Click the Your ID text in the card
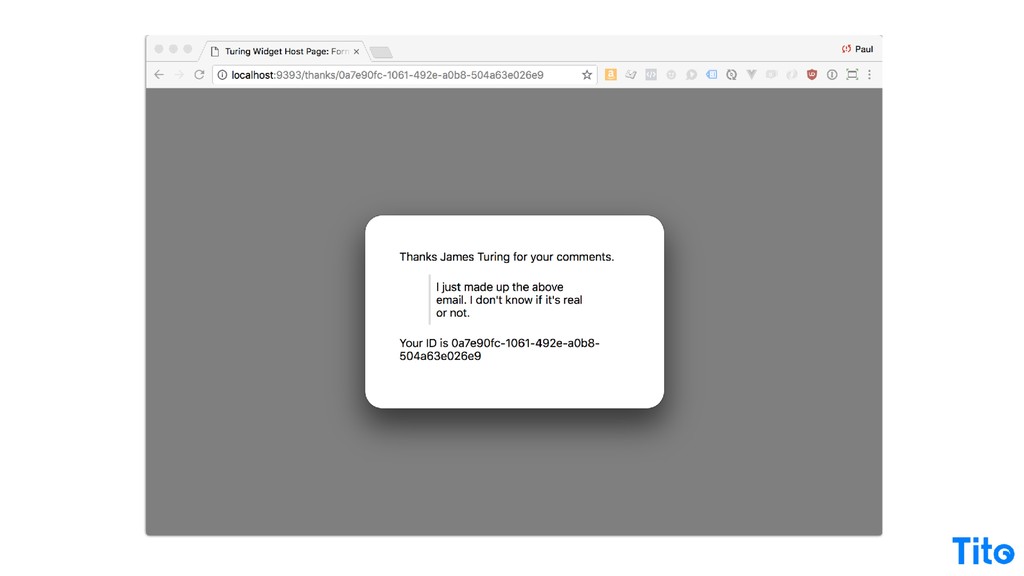 (500, 349)
